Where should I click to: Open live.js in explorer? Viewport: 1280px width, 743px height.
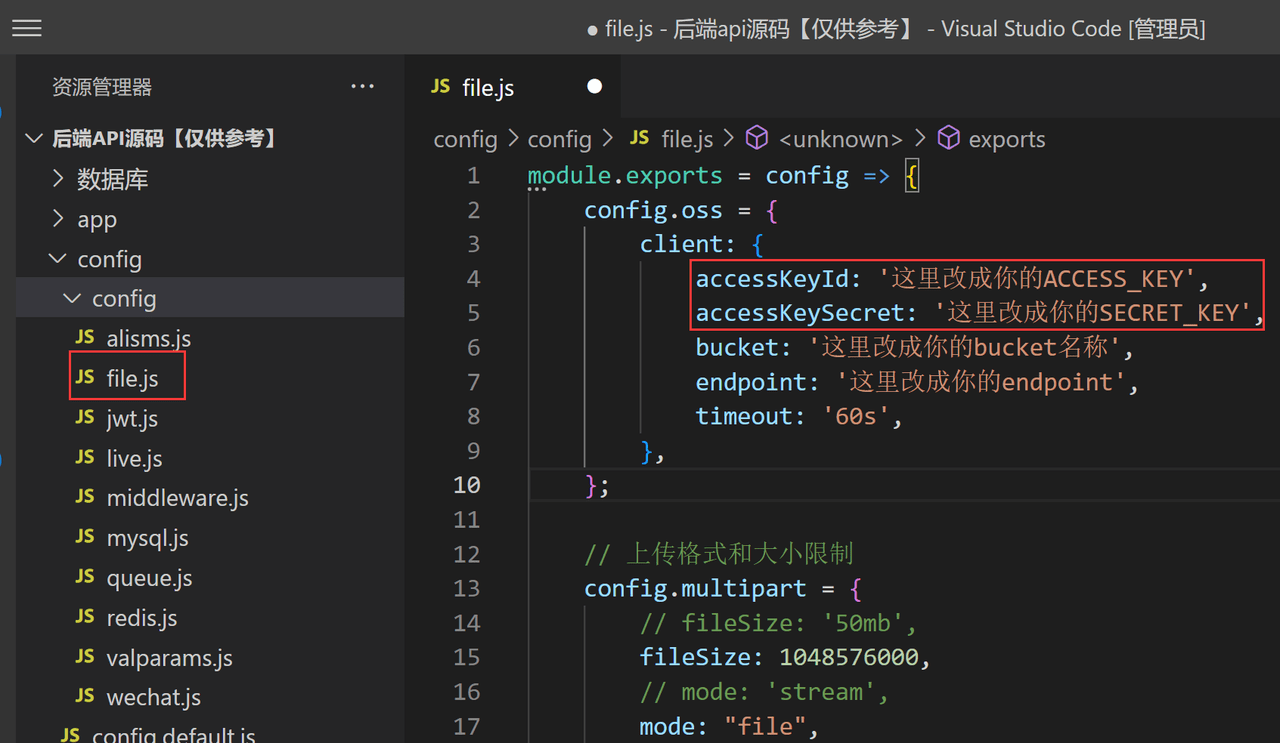click(210, 458)
